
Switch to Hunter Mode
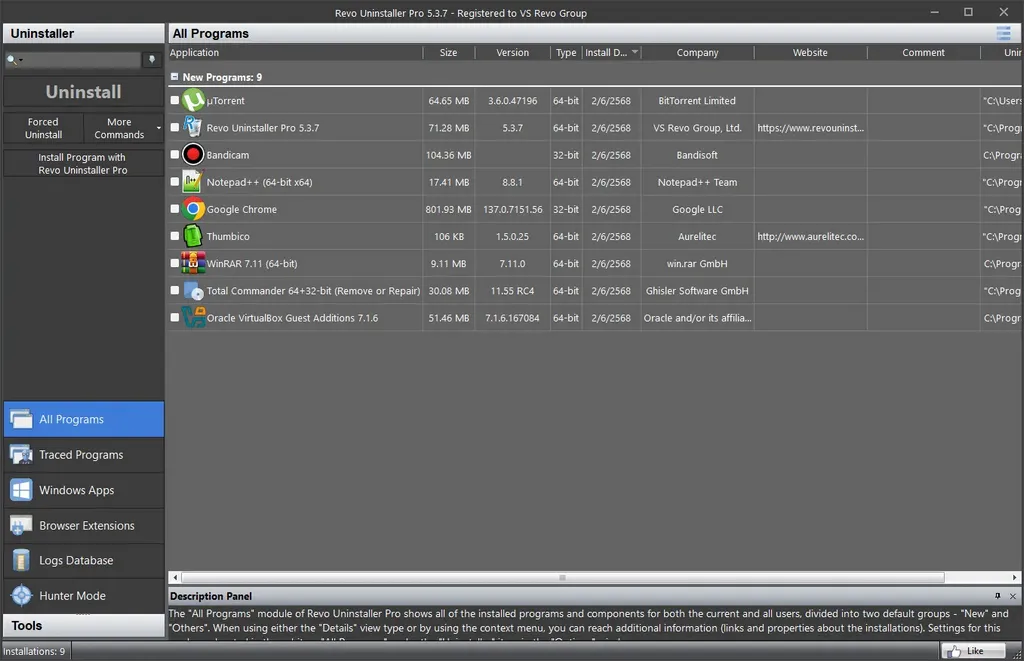[84, 596]
